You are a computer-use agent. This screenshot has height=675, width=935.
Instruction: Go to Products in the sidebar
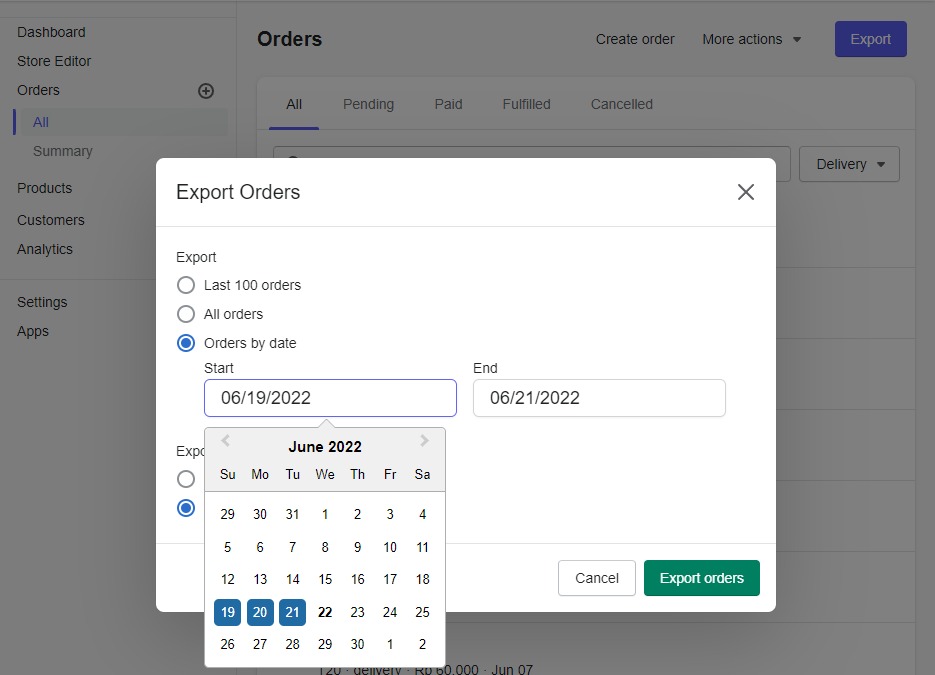pos(45,188)
